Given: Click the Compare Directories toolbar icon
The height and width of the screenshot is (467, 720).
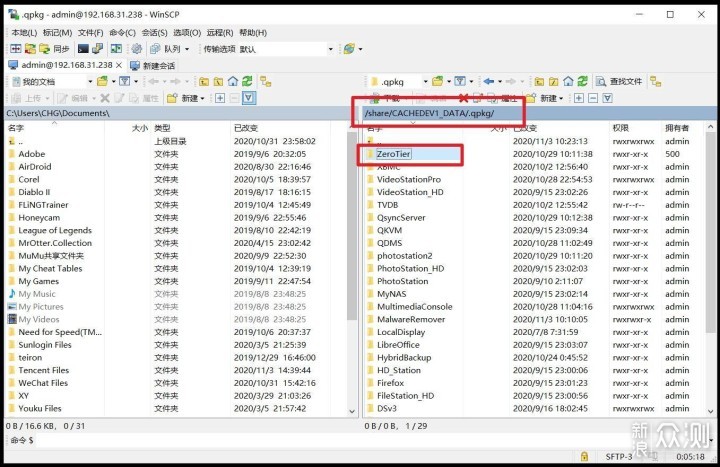Looking at the screenshot, I should pos(16,49).
